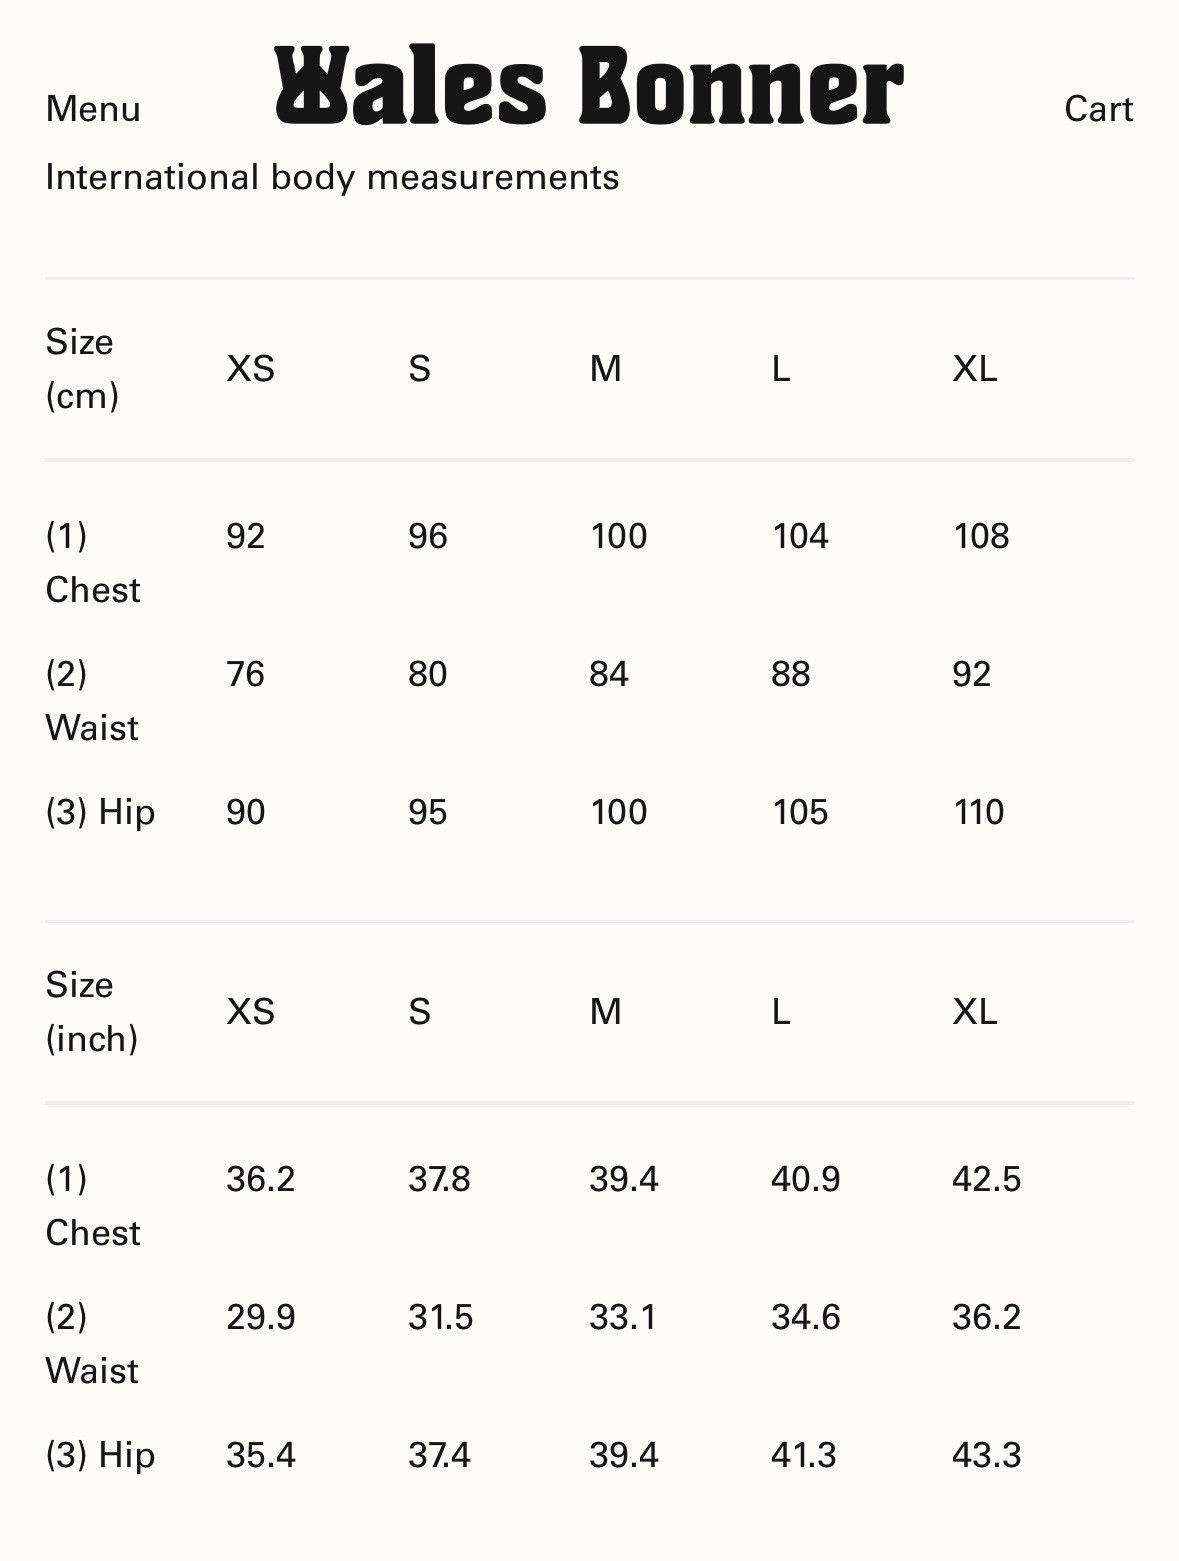Viewport: 1179px width, 1561px height.
Task: Select the Chest row label in cm table
Action: pyautogui.click(x=92, y=563)
